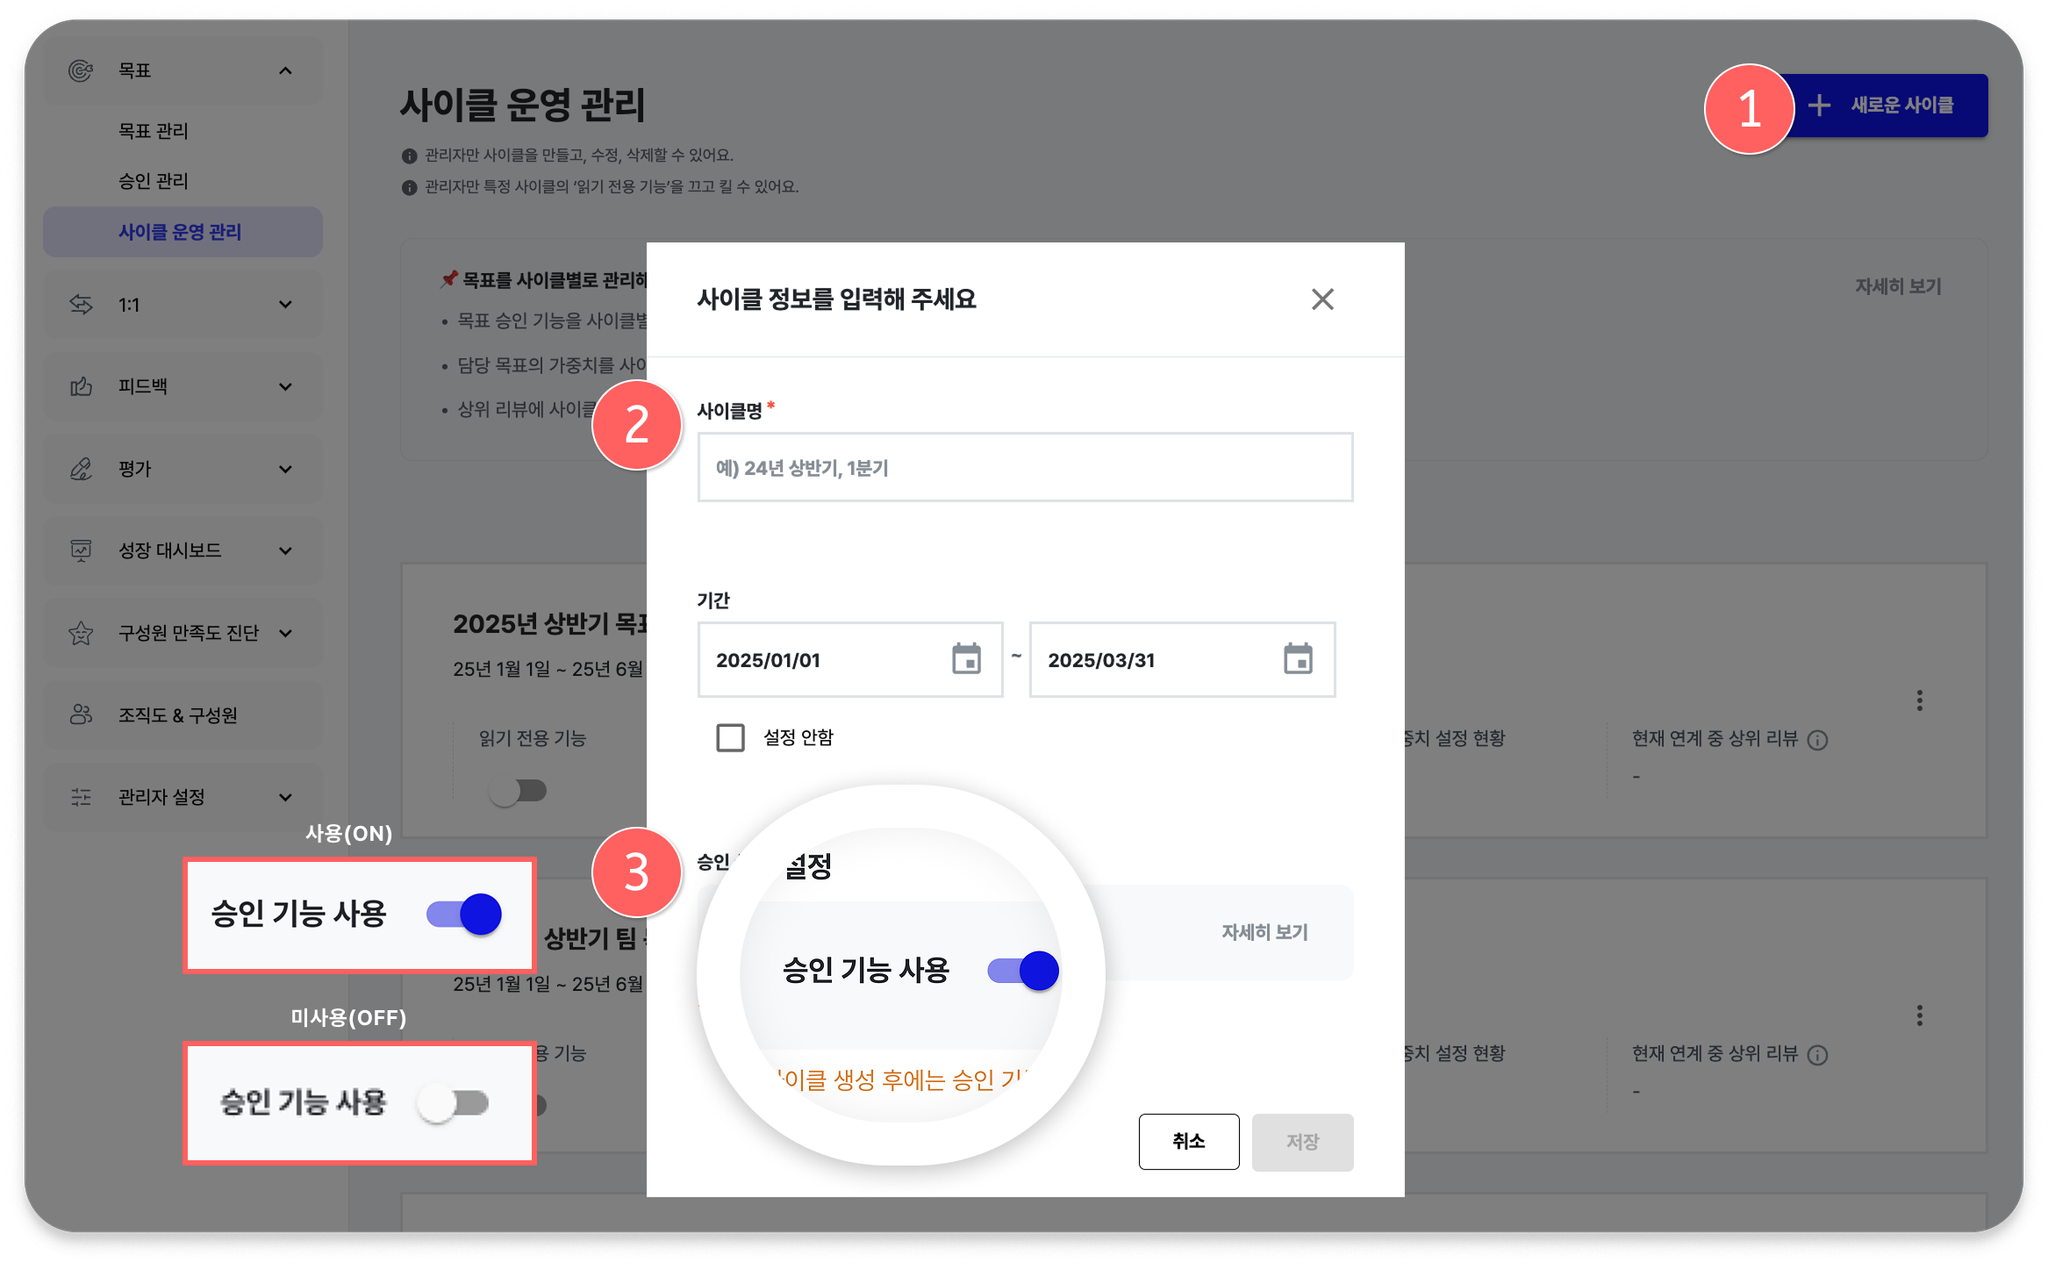Image resolution: width=2048 pixels, height=1264 pixels.
Task: Click the 피드백 thumbs-up icon
Action: click(x=81, y=386)
